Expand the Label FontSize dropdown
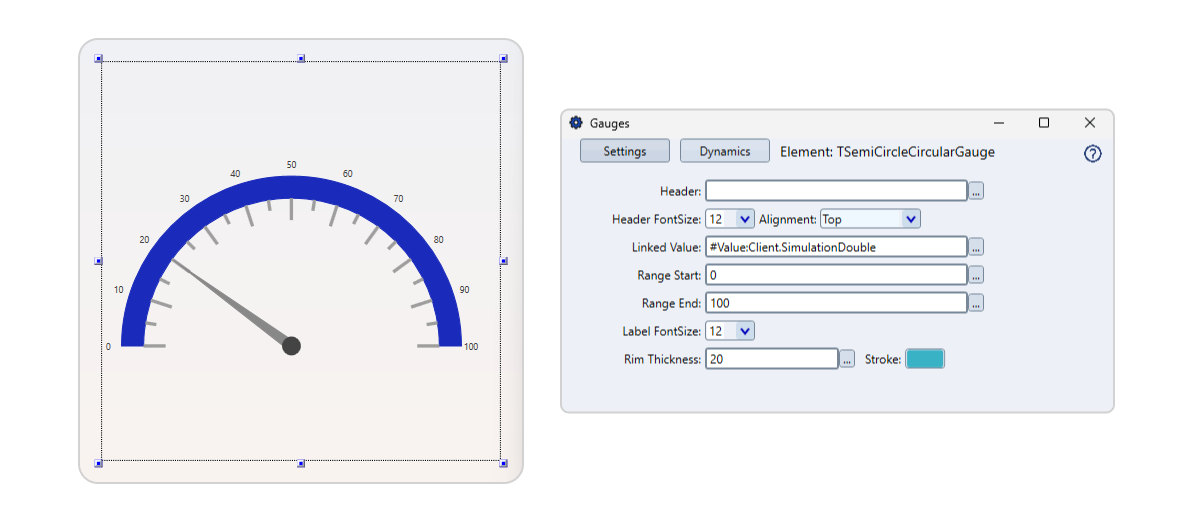This screenshot has height=522, width=1193. [744, 331]
